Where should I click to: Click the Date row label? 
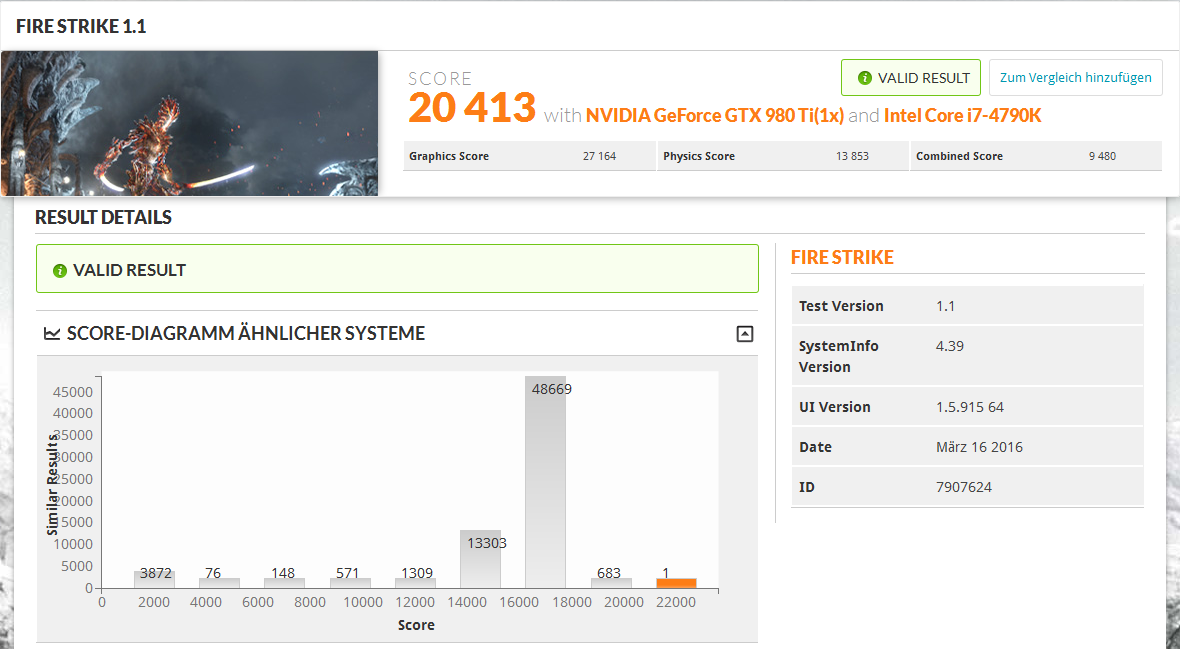click(815, 446)
